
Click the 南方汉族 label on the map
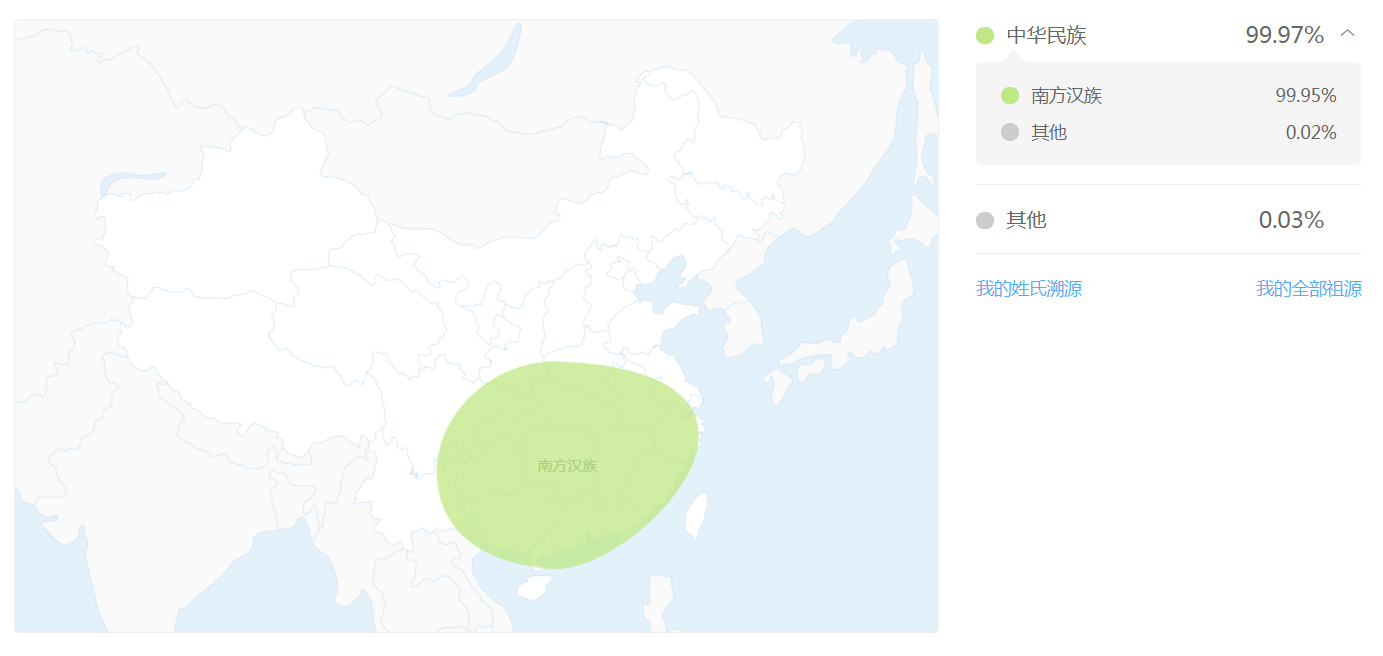coord(567,465)
